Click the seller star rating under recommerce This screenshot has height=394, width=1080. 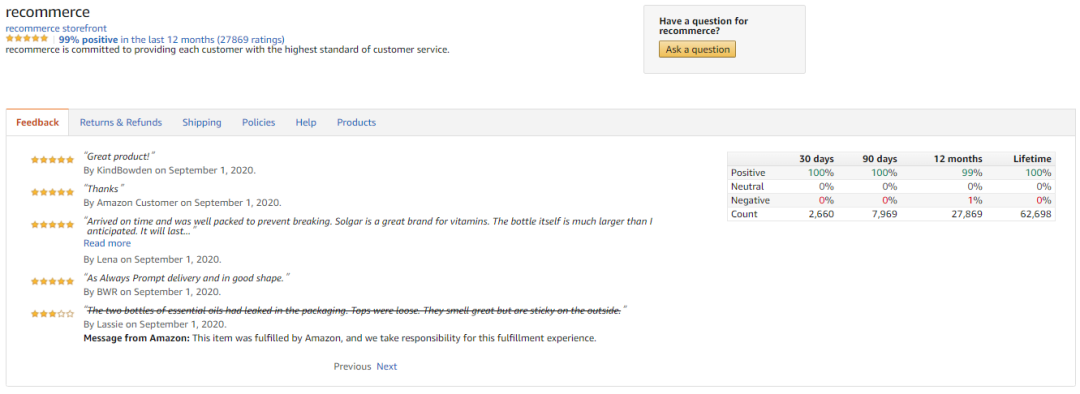27,39
